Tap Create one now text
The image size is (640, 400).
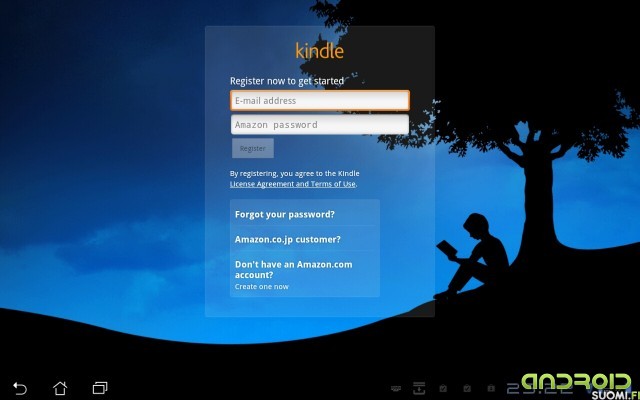262,287
